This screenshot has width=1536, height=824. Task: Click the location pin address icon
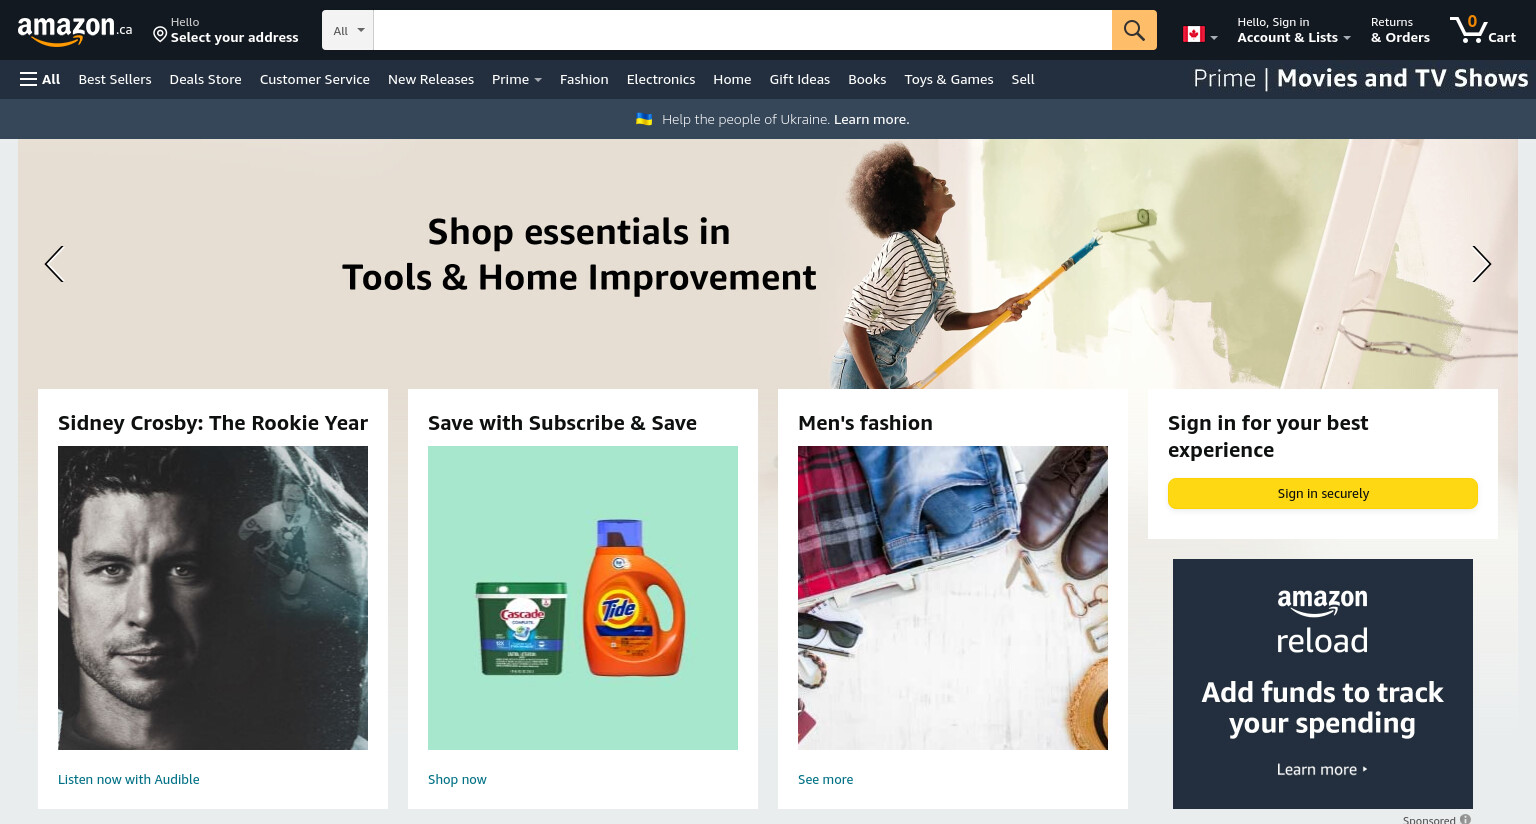click(x=160, y=35)
